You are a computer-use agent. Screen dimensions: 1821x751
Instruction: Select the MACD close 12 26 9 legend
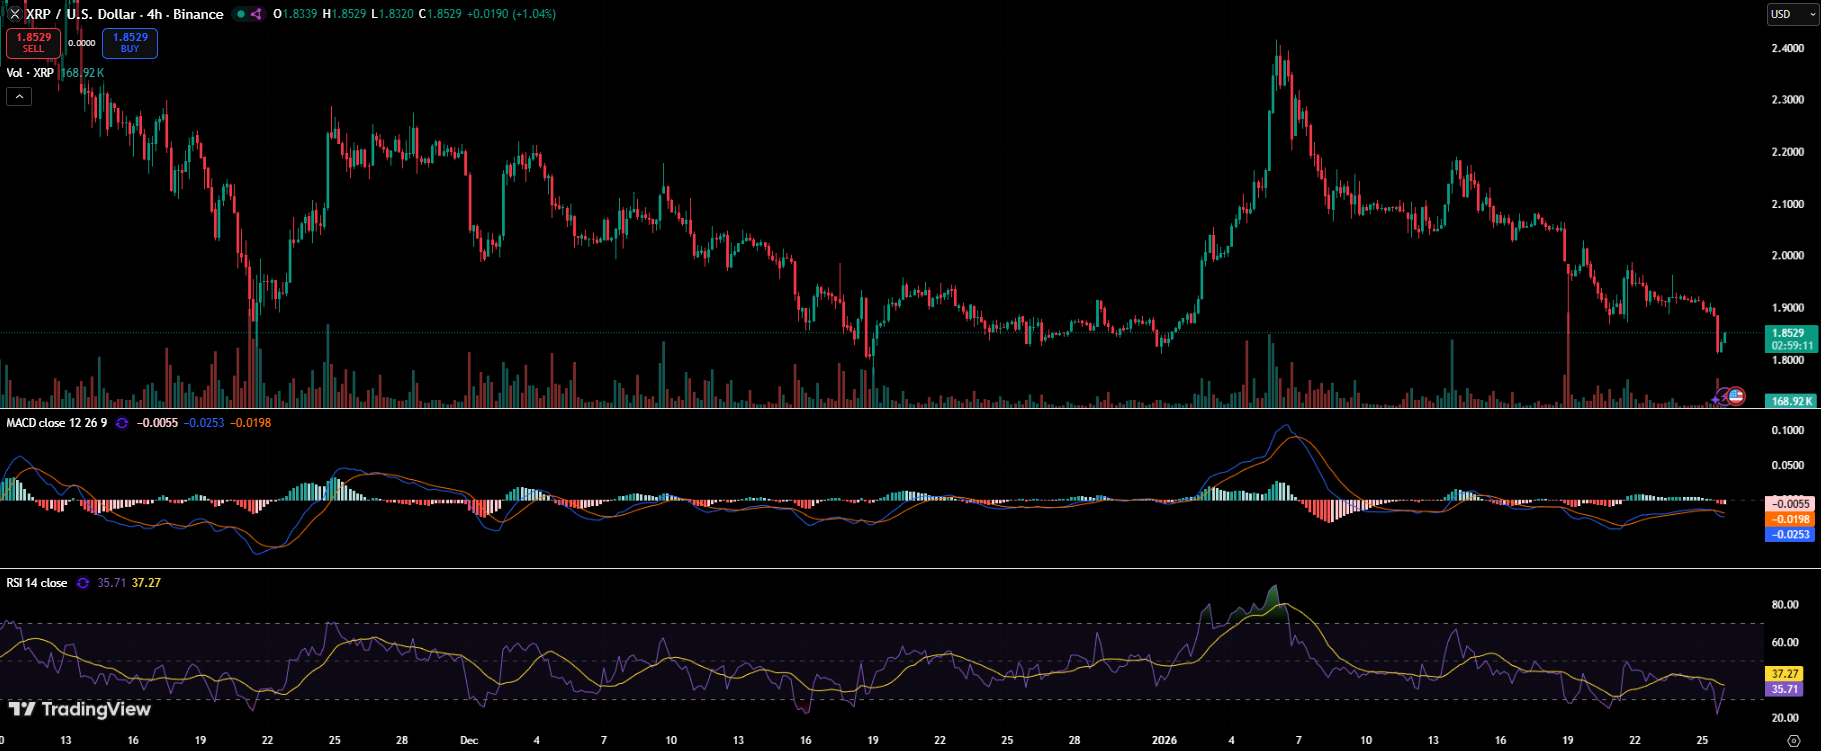(x=56, y=423)
